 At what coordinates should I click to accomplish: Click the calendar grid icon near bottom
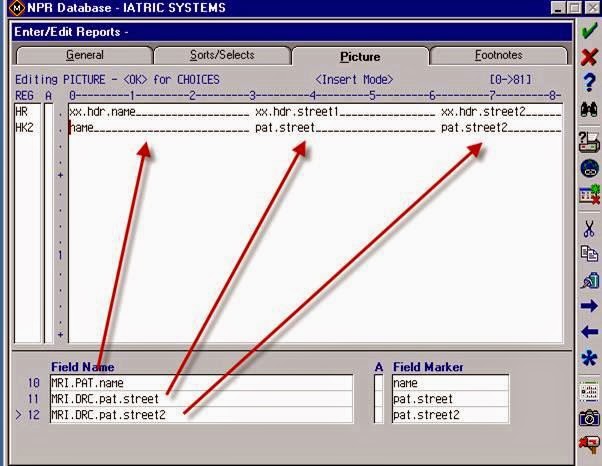pyautogui.click(x=589, y=392)
